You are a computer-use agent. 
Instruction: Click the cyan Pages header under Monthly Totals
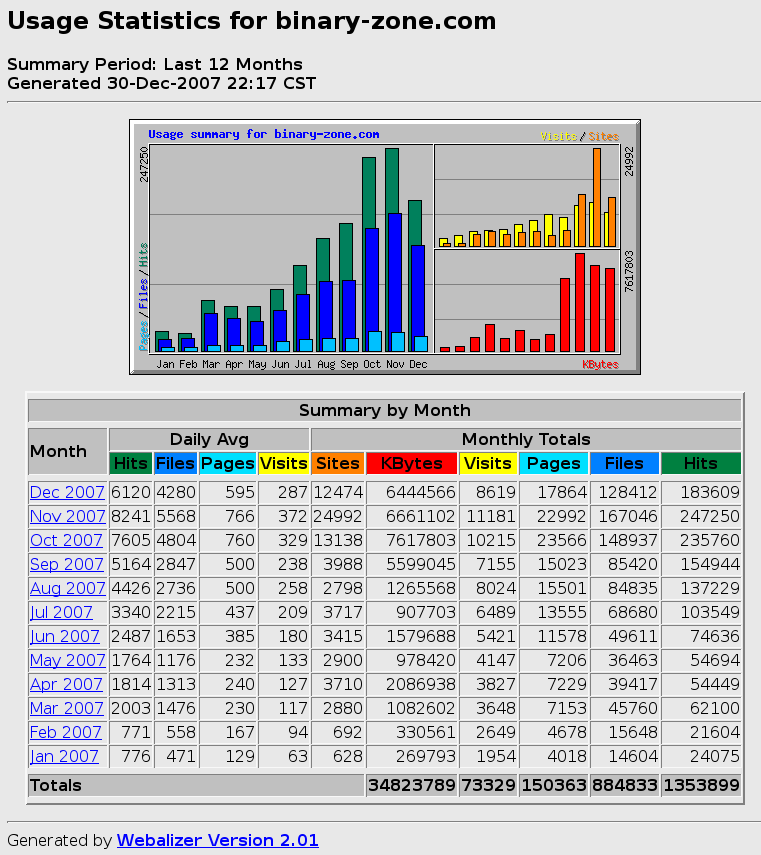(x=553, y=463)
